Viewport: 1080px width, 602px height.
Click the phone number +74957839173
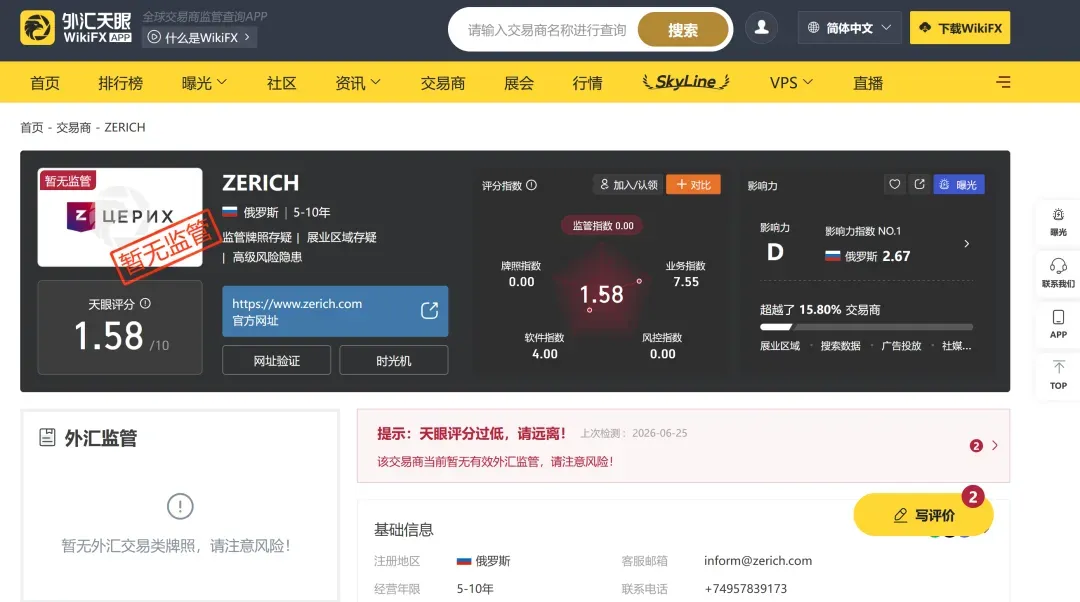point(745,588)
